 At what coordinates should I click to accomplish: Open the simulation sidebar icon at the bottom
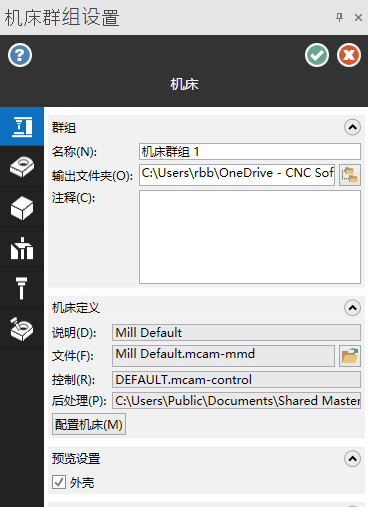[x=22, y=329]
